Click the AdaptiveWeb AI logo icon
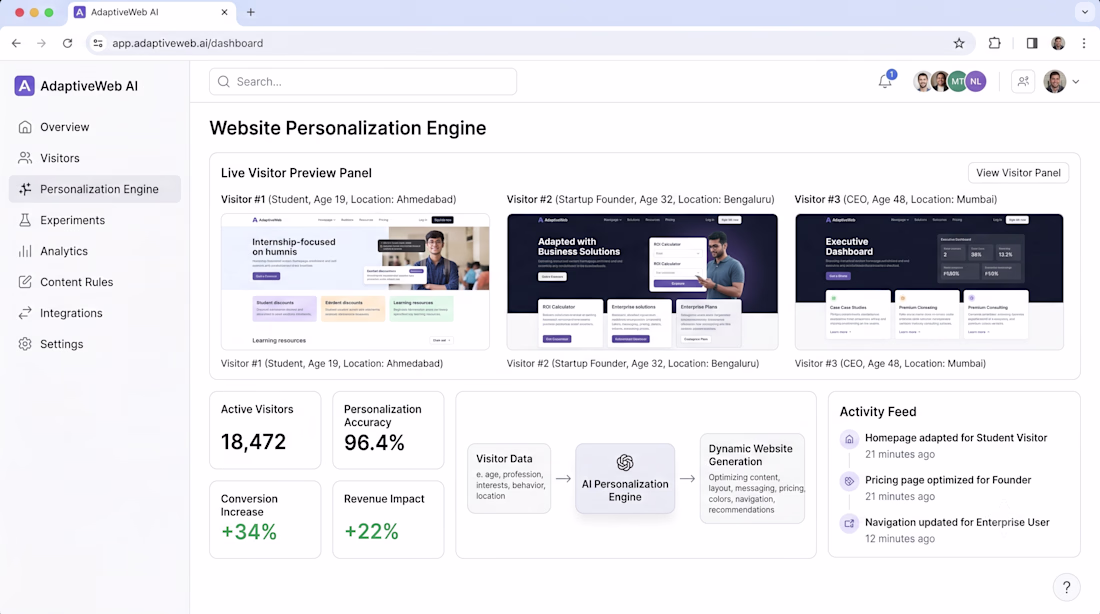 [25, 86]
